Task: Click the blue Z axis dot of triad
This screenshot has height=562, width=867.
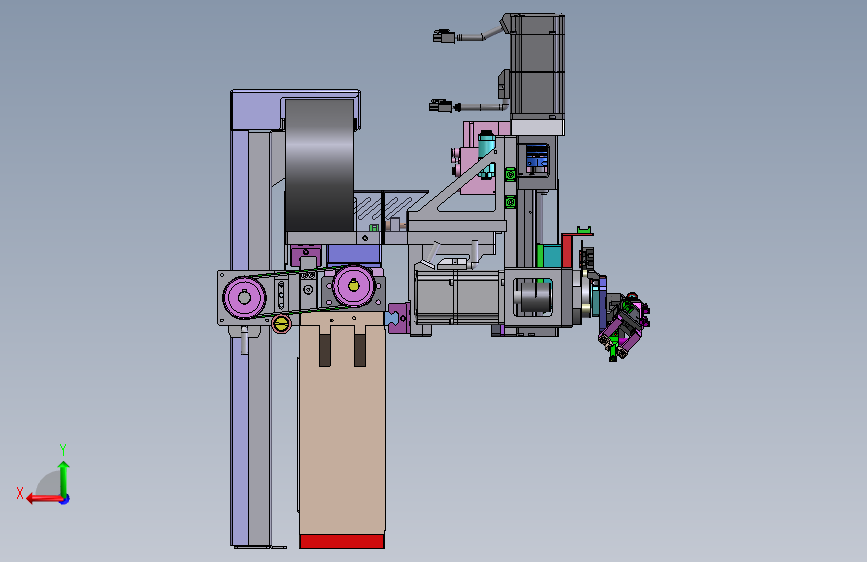Action: tap(65, 499)
